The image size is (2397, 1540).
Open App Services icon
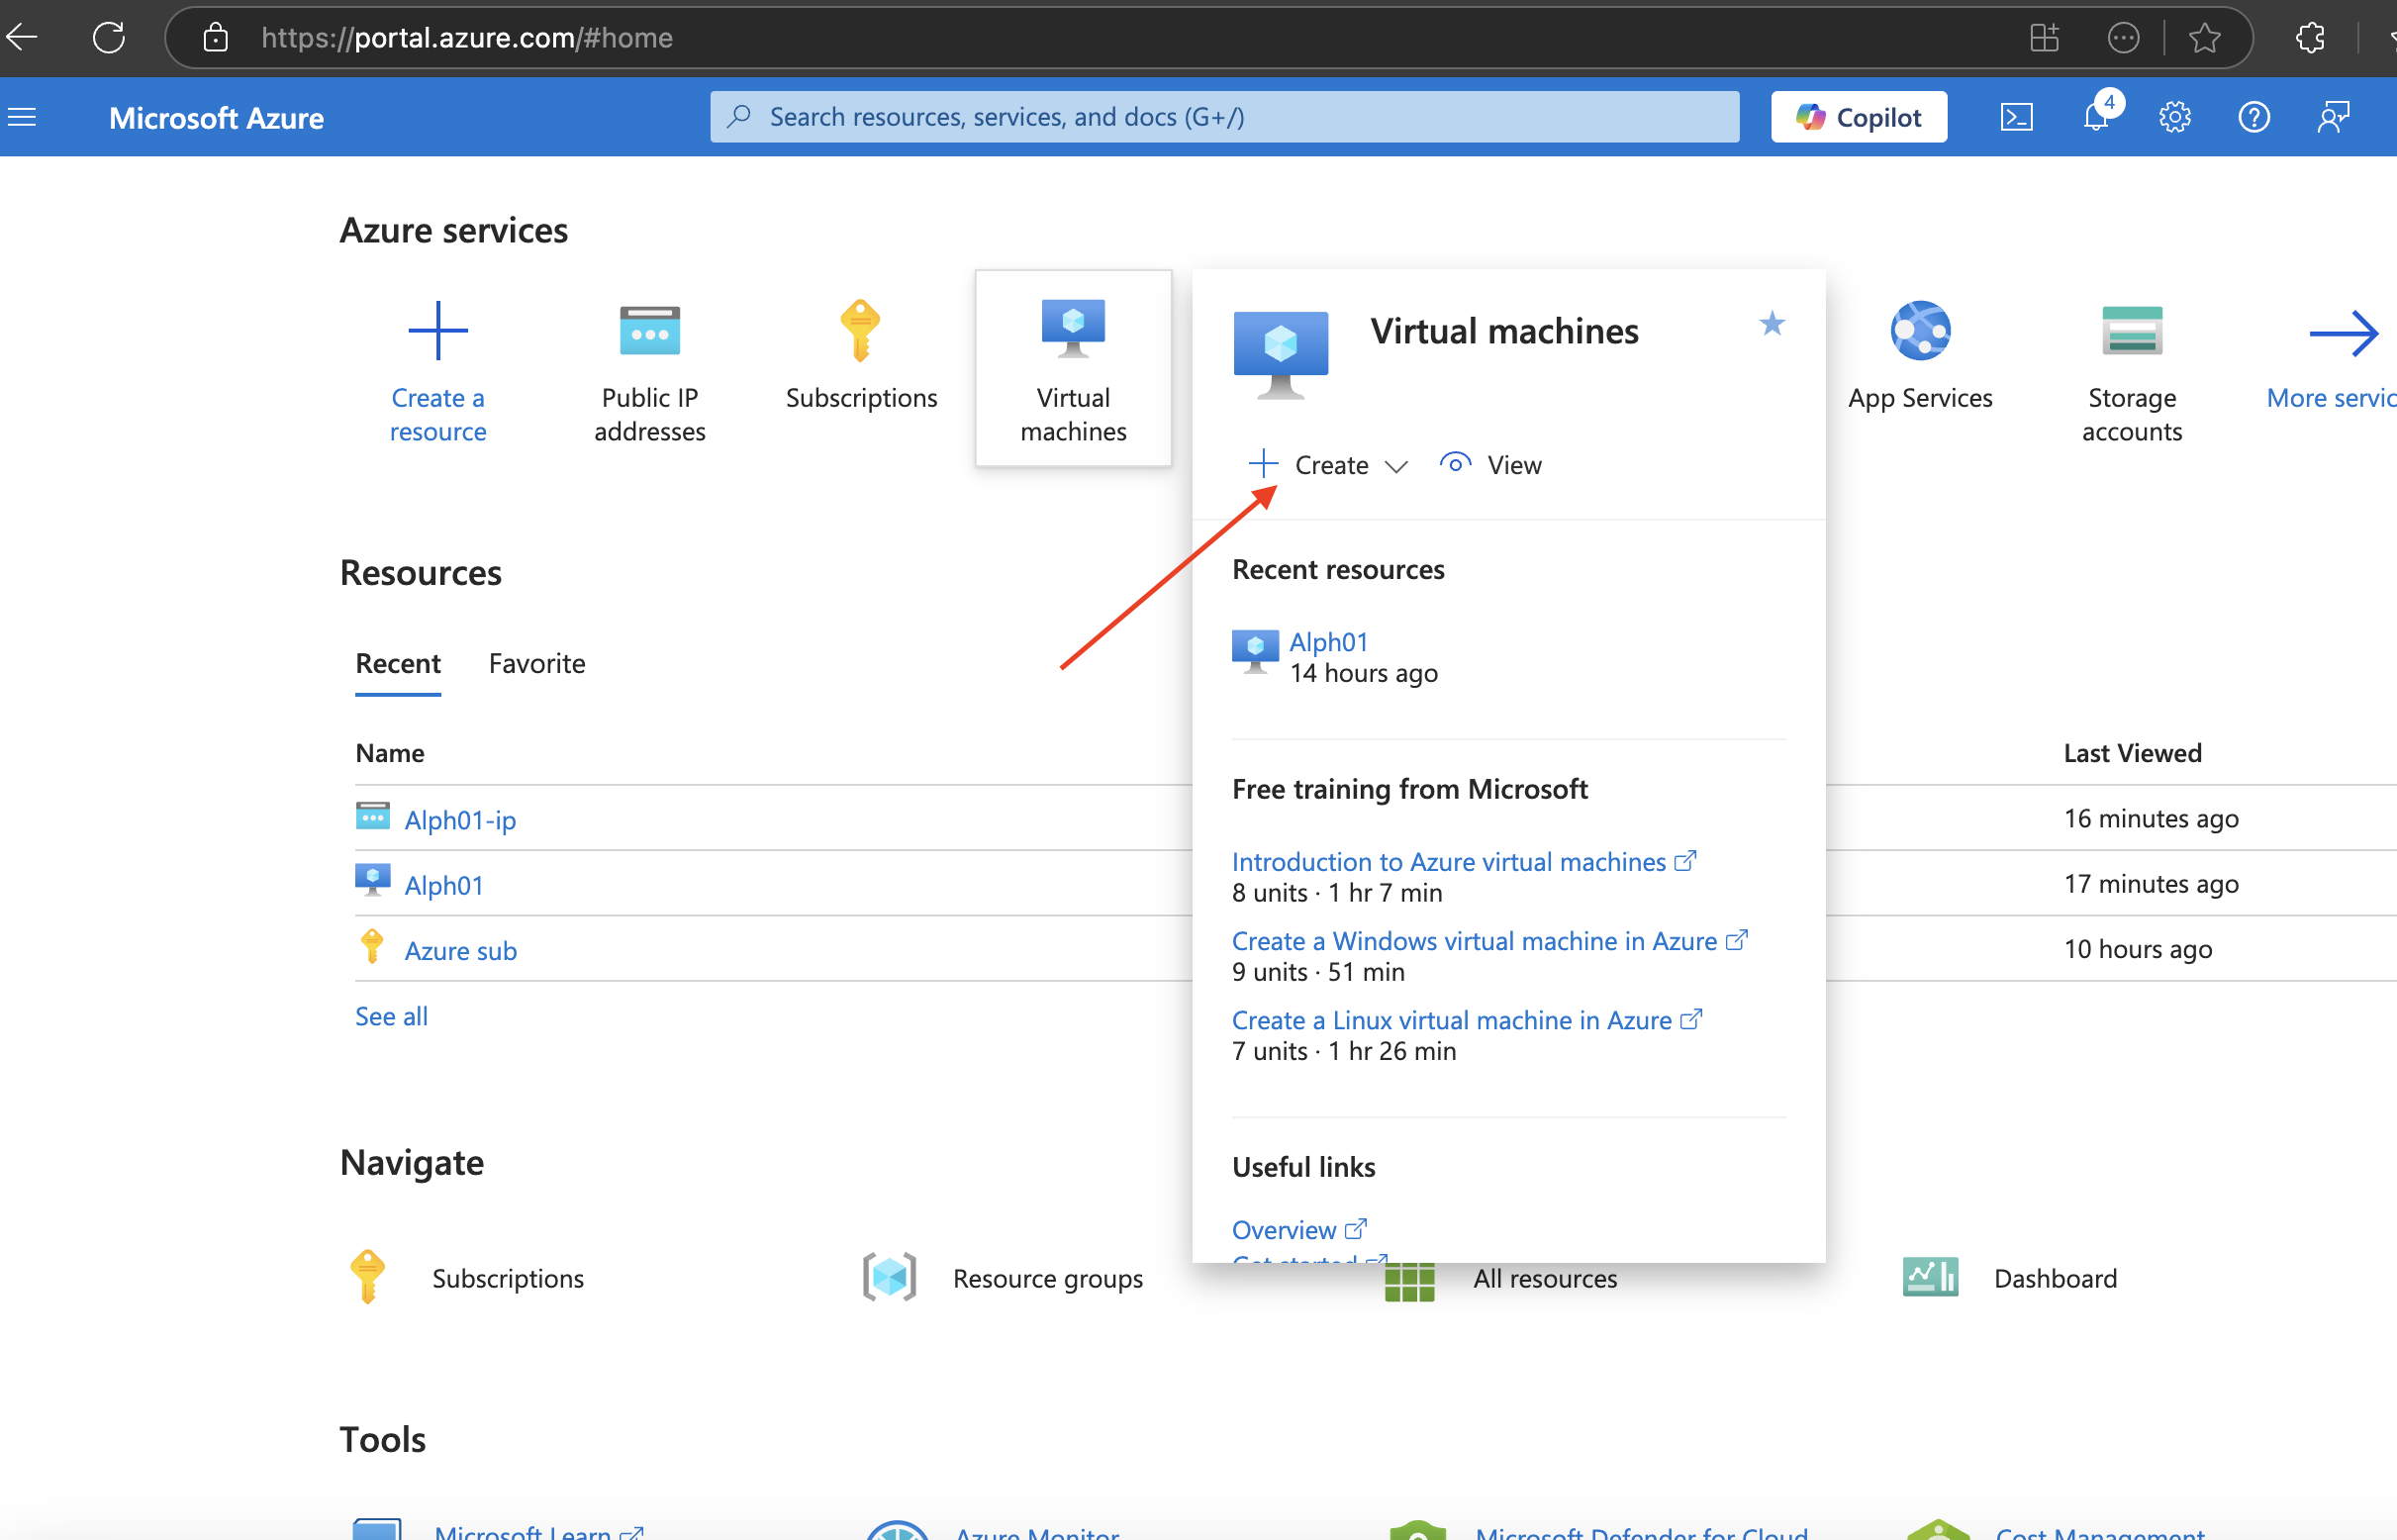click(1920, 330)
